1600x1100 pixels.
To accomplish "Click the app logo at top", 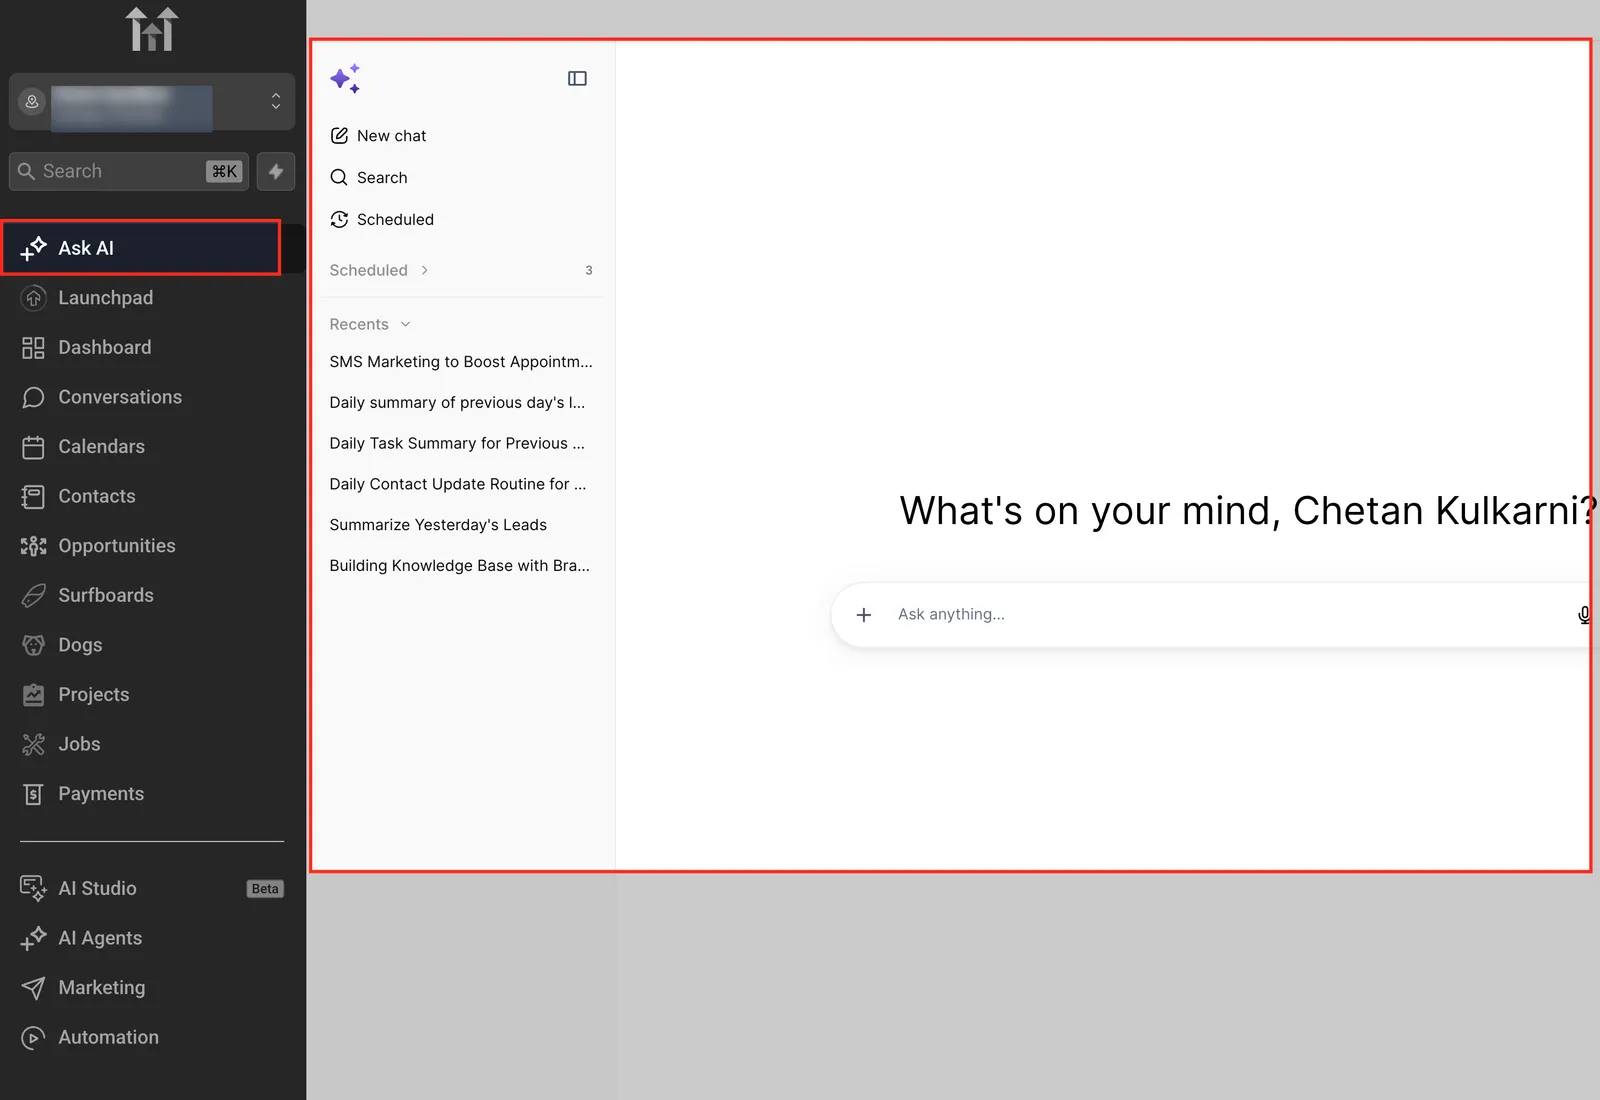I will [152, 29].
